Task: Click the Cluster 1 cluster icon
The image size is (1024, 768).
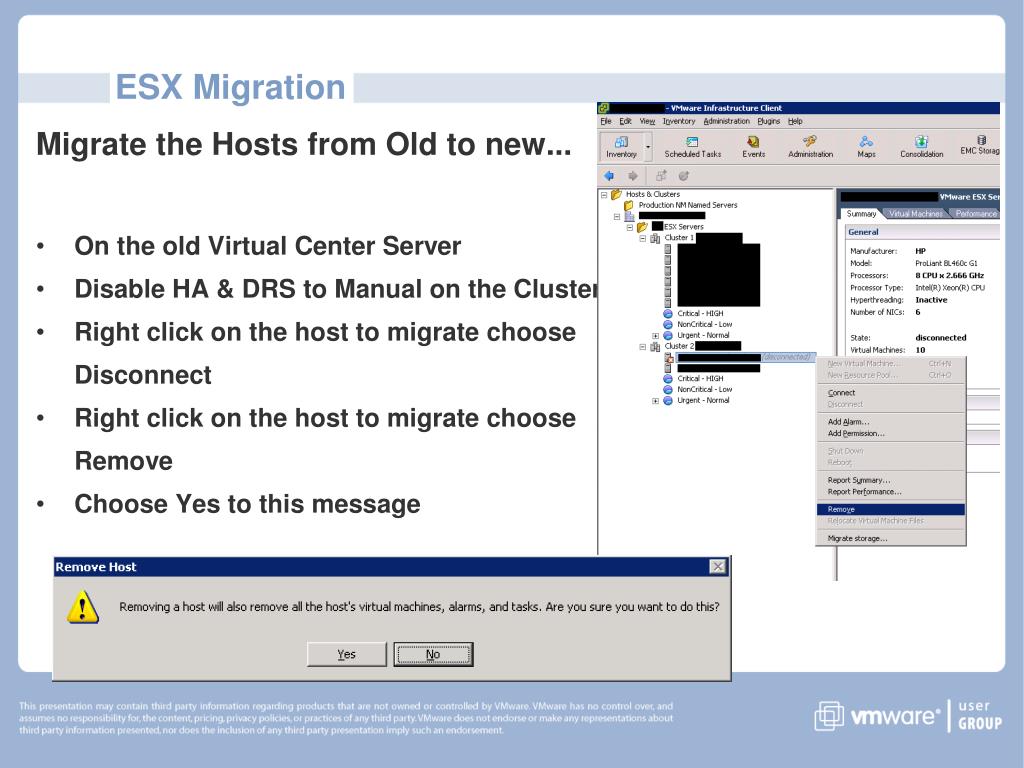Action: [x=655, y=238]
